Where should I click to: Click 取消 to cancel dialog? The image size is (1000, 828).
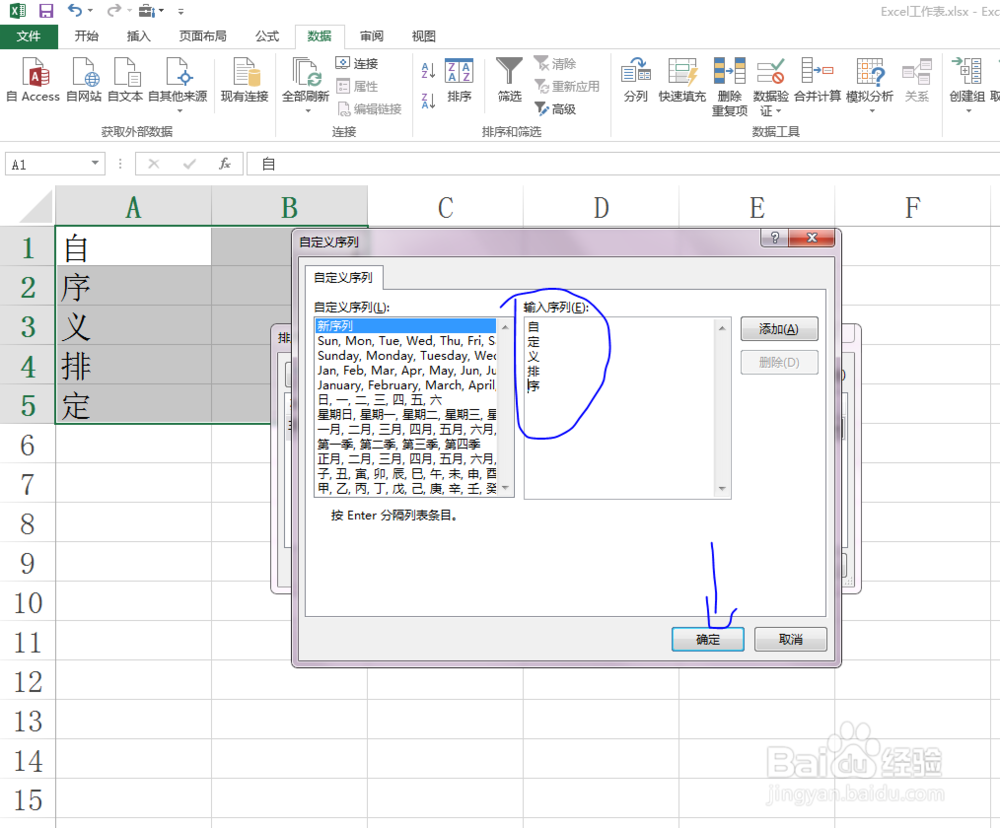(x=791, y=639)
